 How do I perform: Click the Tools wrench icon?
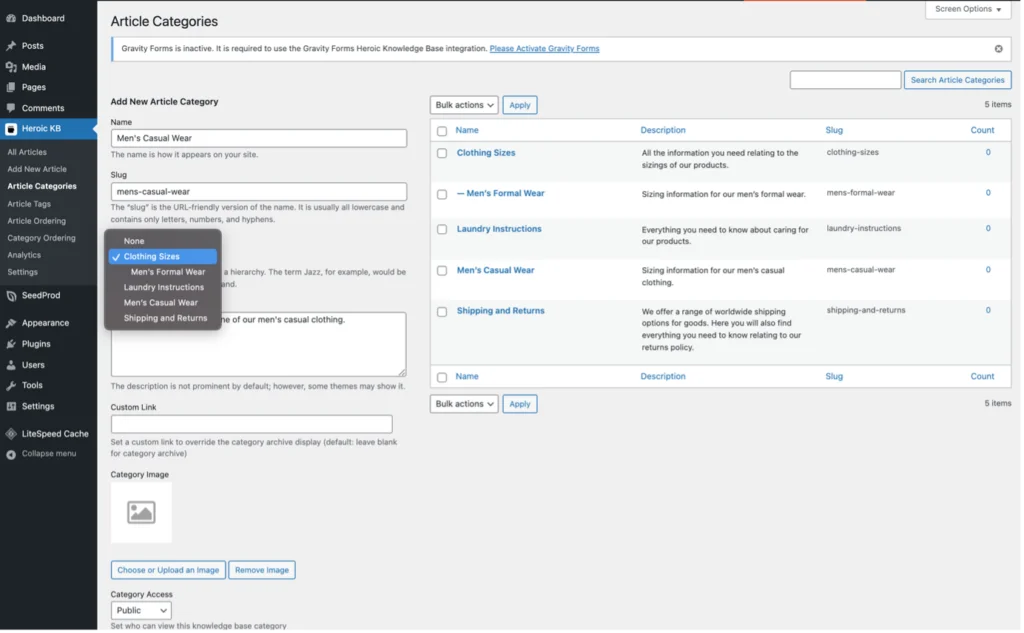pos(11,386)
